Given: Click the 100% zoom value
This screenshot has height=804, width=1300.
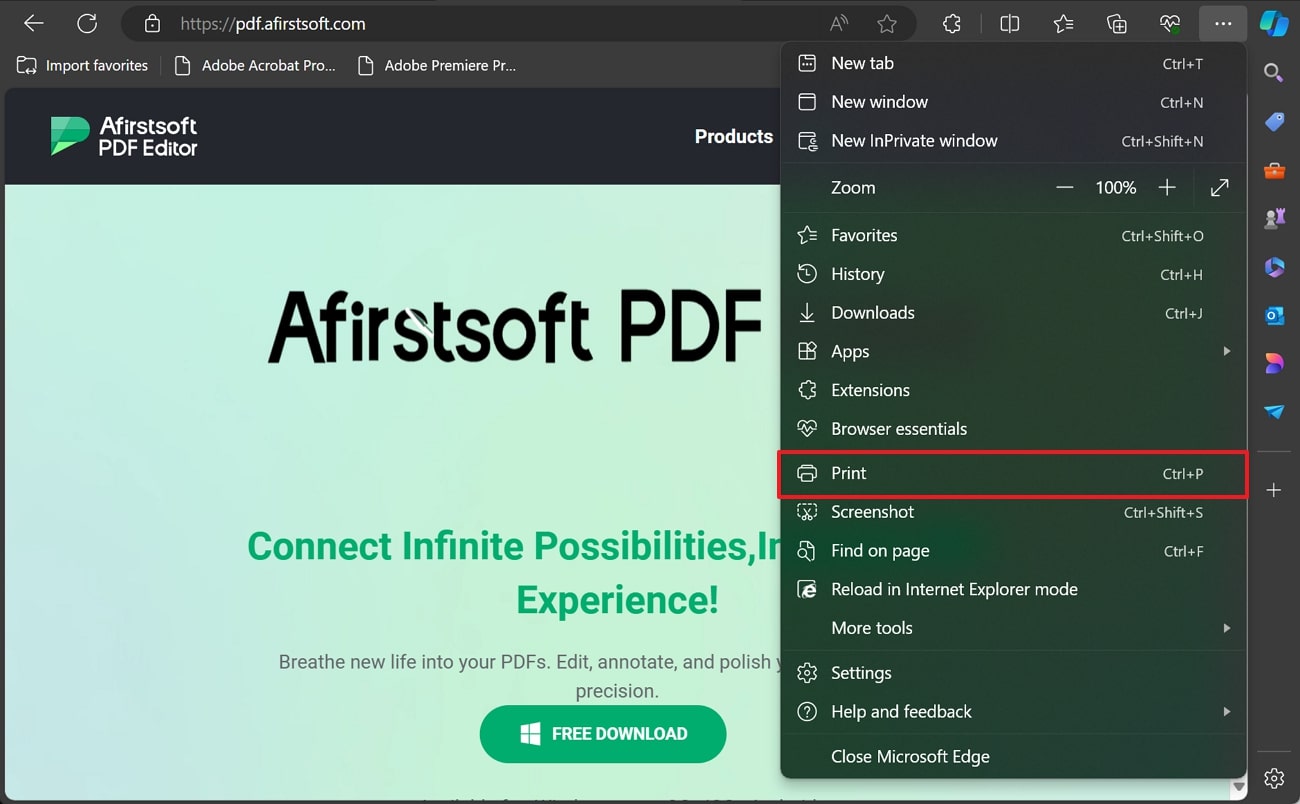Looking at the screenshot, I should 1116,188.
